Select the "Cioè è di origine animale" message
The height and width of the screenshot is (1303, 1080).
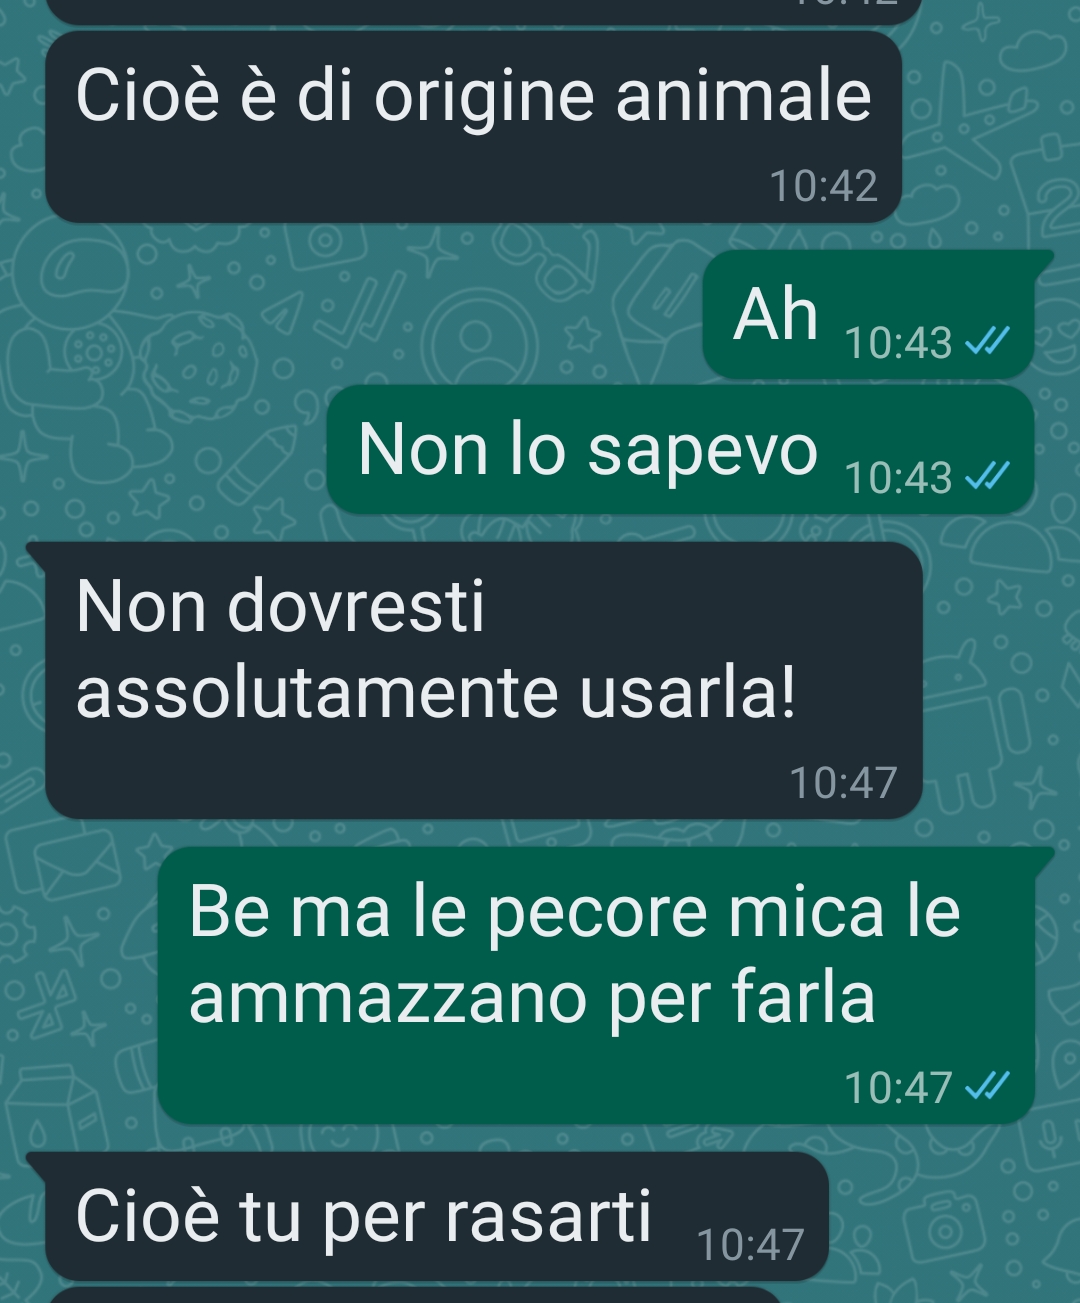(x=474, y=127)
